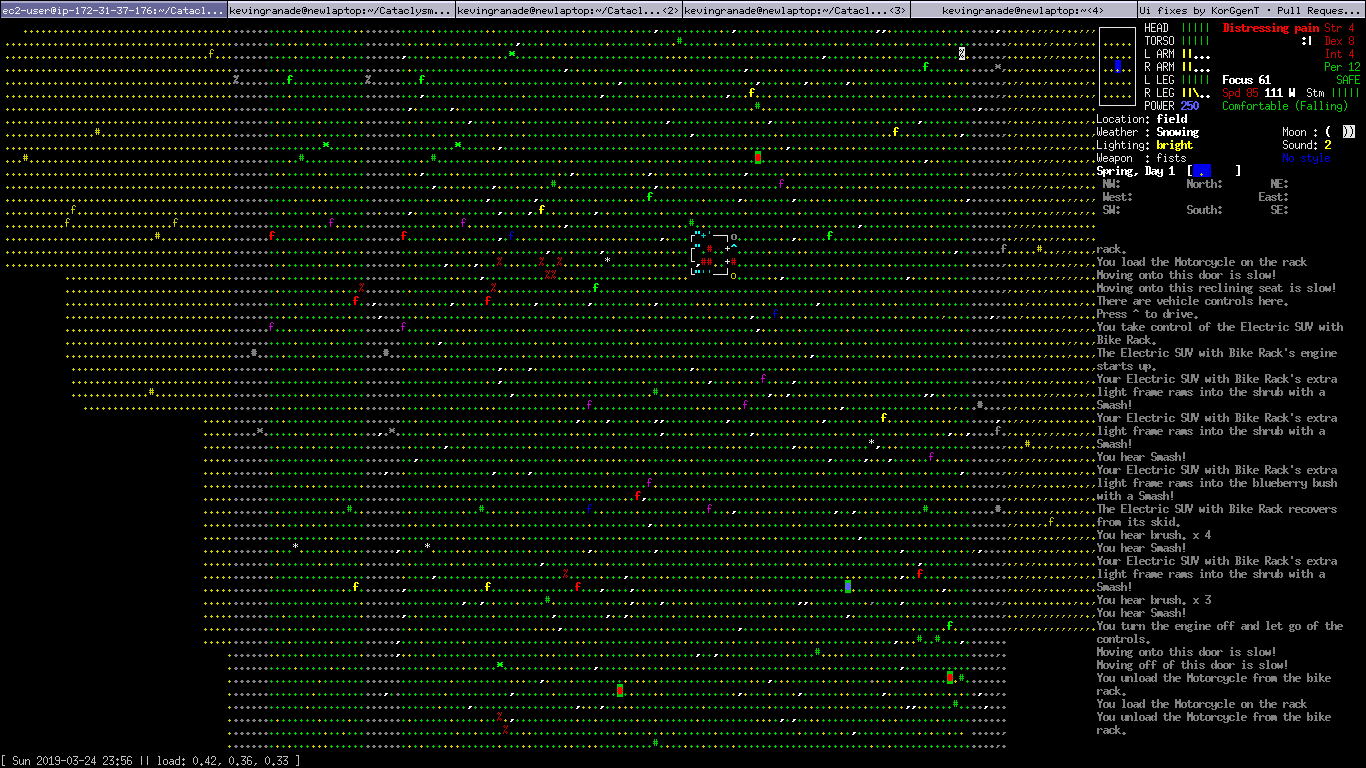Click the Stm stamina pips
This screenshot has height=768, width=1366.
point(1345,93)
